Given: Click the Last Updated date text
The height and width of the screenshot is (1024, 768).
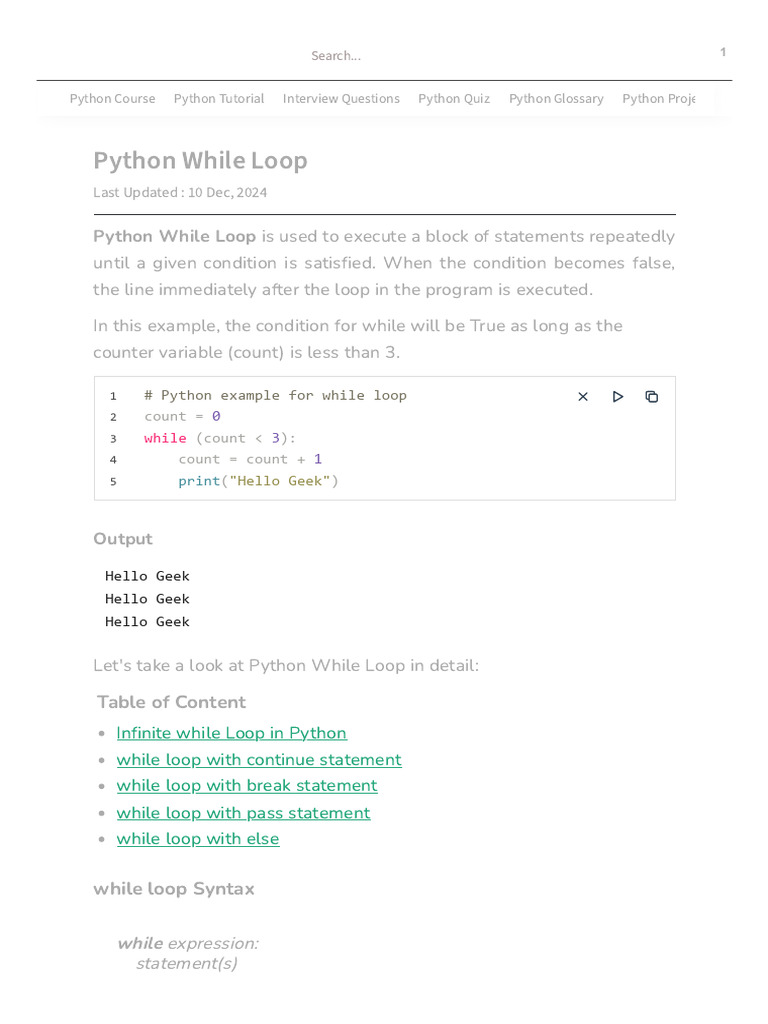Looking at the screenshot, I should (180, 192).
